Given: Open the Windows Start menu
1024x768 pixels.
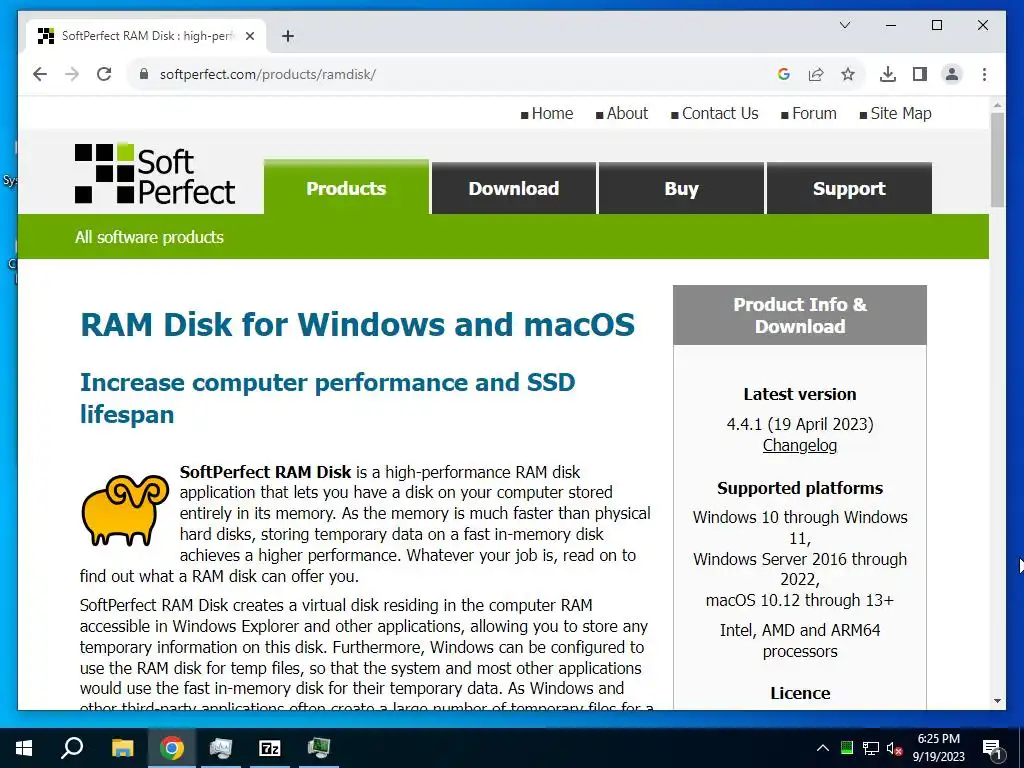Looking at the screenshot, I should [x=24, y=748].
